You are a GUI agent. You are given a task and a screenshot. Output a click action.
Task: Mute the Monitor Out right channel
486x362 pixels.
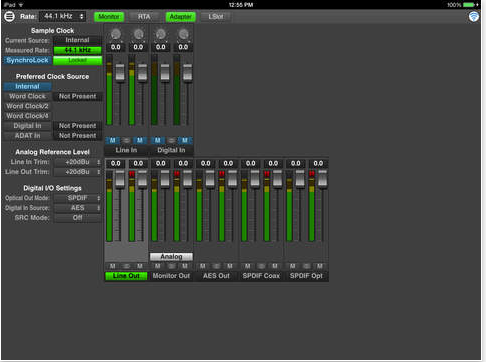pyautogui.click(x=185, y=266)
